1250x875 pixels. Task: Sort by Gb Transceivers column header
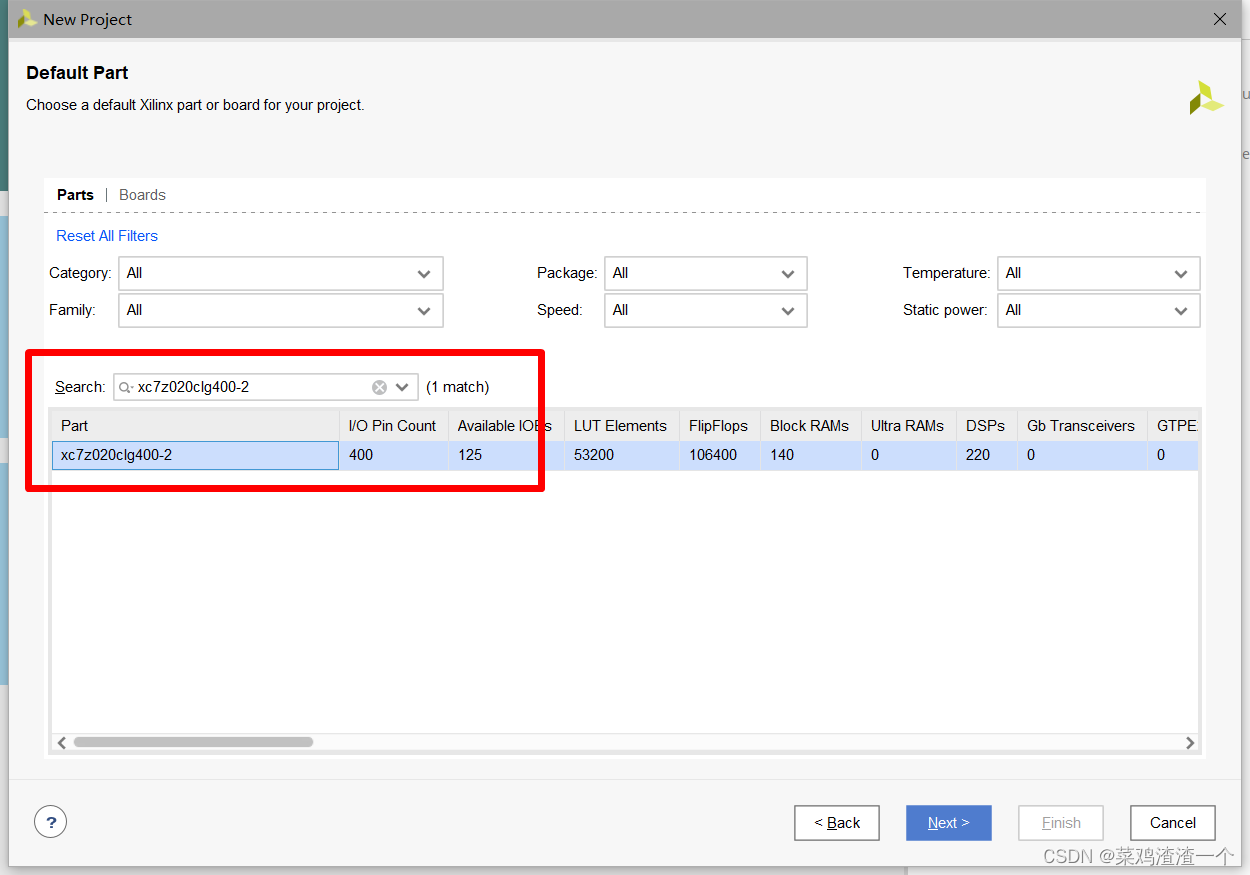pyautogui.click(x=1082, y=426)
